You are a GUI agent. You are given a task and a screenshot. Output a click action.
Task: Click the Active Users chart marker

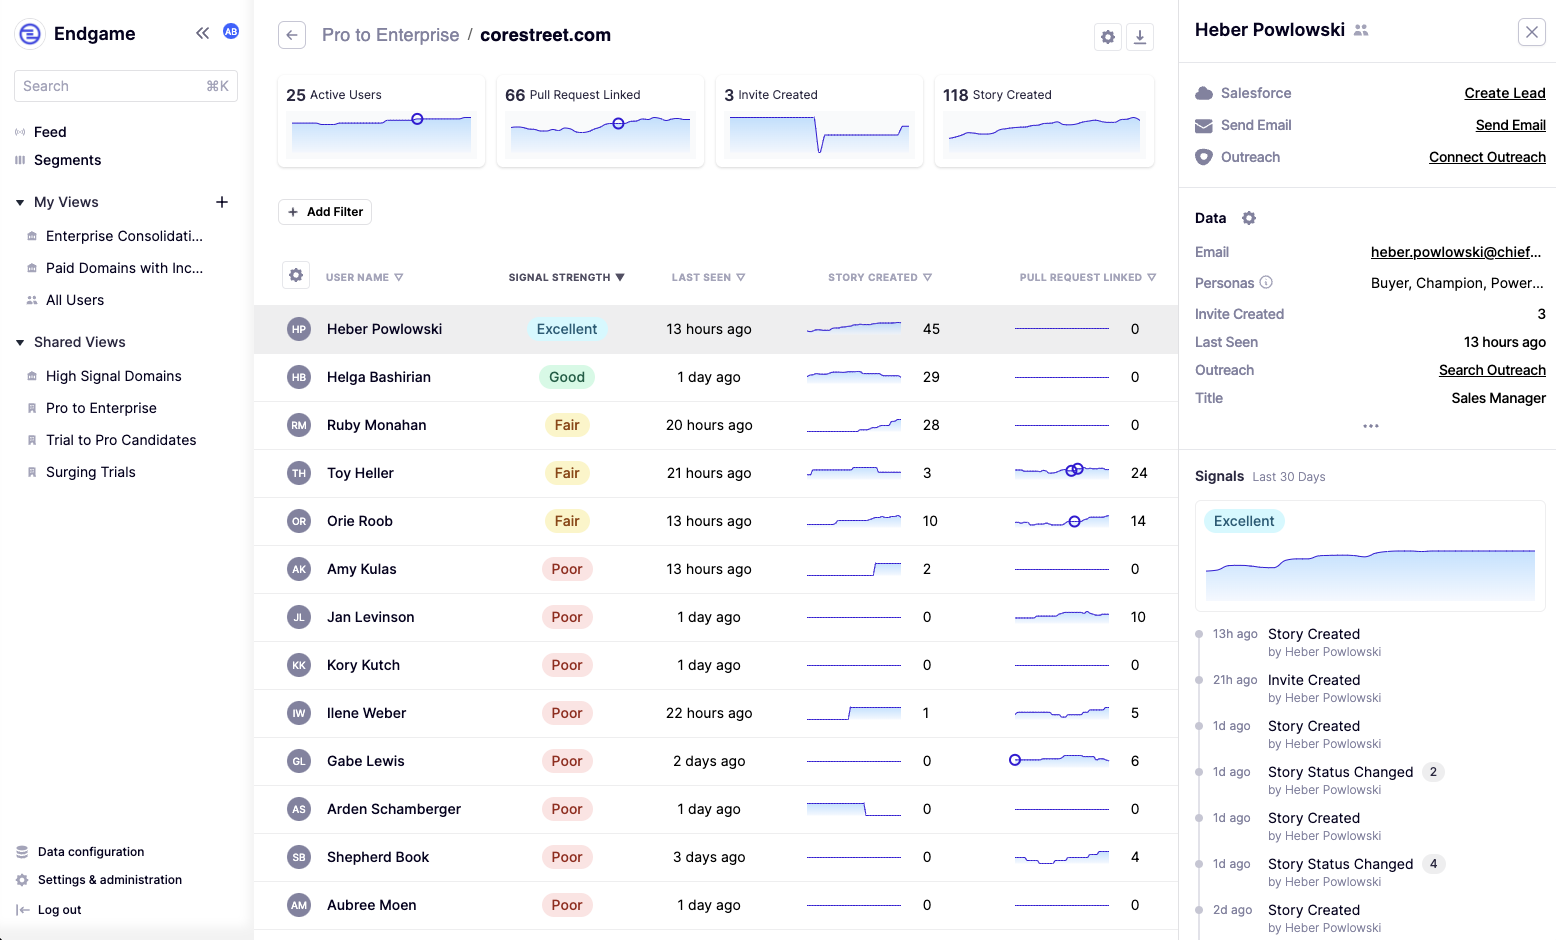[418, 119]
